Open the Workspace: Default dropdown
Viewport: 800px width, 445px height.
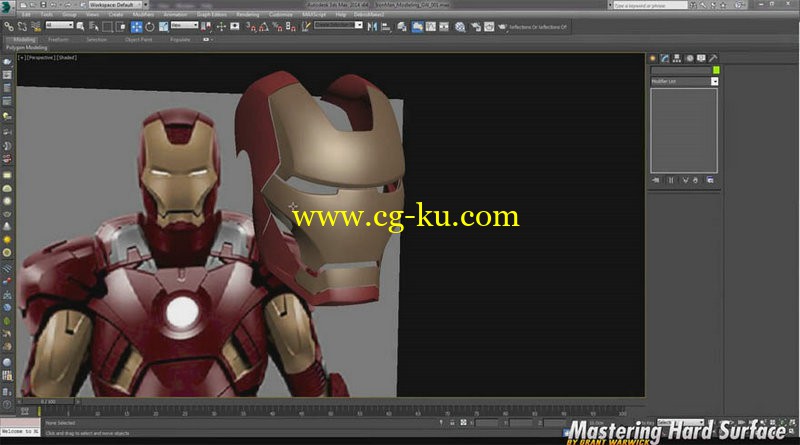(118, 5)
